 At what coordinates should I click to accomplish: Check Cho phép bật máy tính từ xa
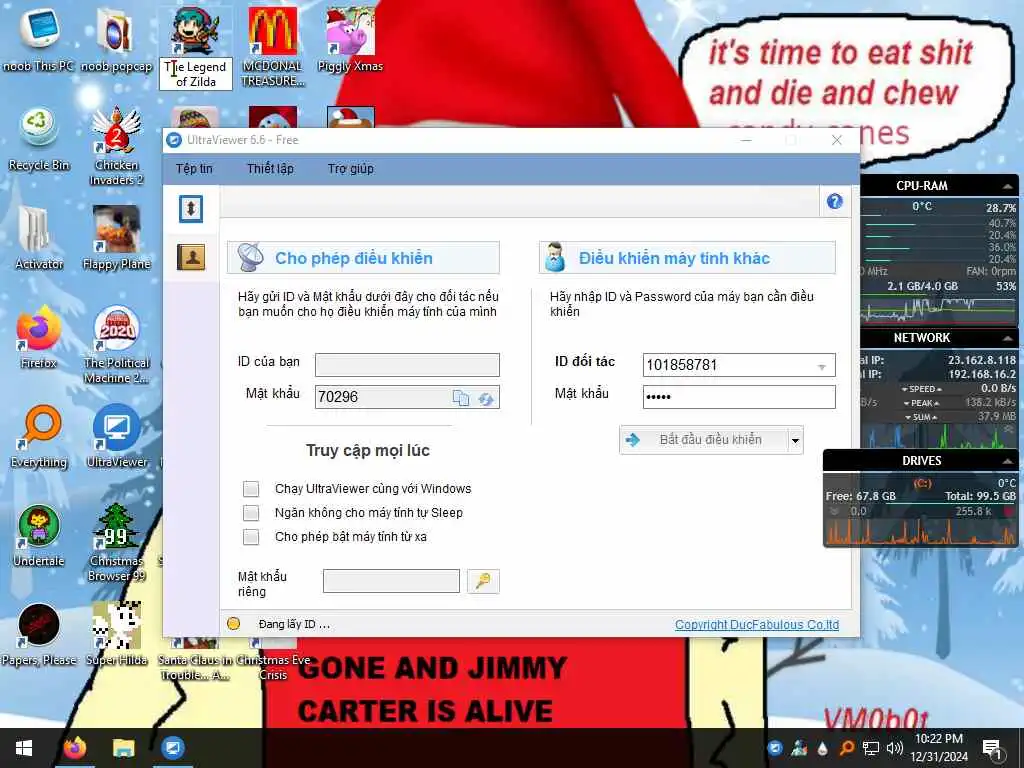tap(251, 537)
